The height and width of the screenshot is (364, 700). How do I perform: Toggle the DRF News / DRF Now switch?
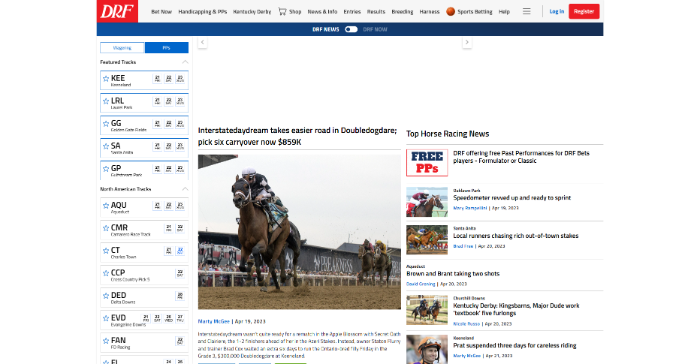click(x=351, y=29)
